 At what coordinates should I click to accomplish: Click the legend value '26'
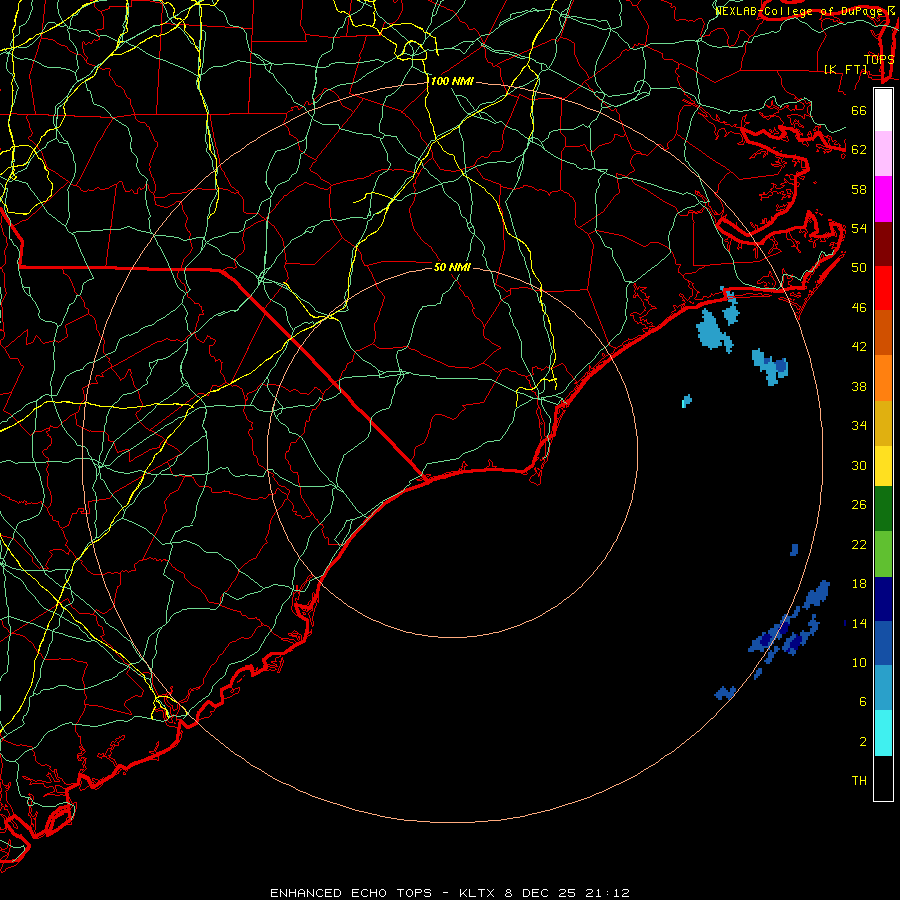[859, 505]
